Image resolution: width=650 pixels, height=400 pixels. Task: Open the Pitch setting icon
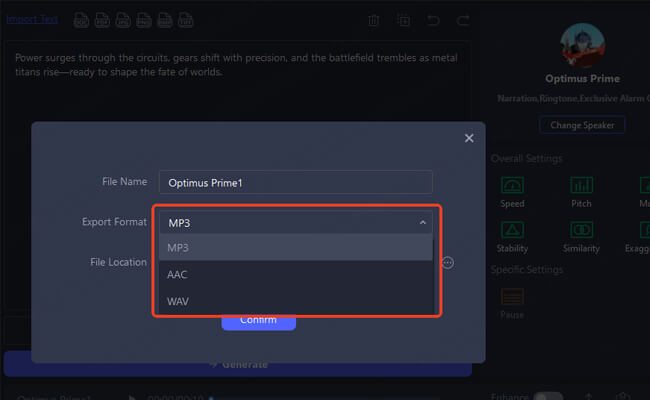(x=581, y=186)
